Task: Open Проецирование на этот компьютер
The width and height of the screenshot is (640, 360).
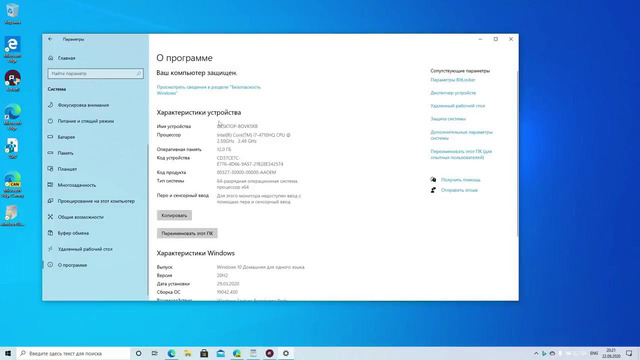Action: point(96,201)
